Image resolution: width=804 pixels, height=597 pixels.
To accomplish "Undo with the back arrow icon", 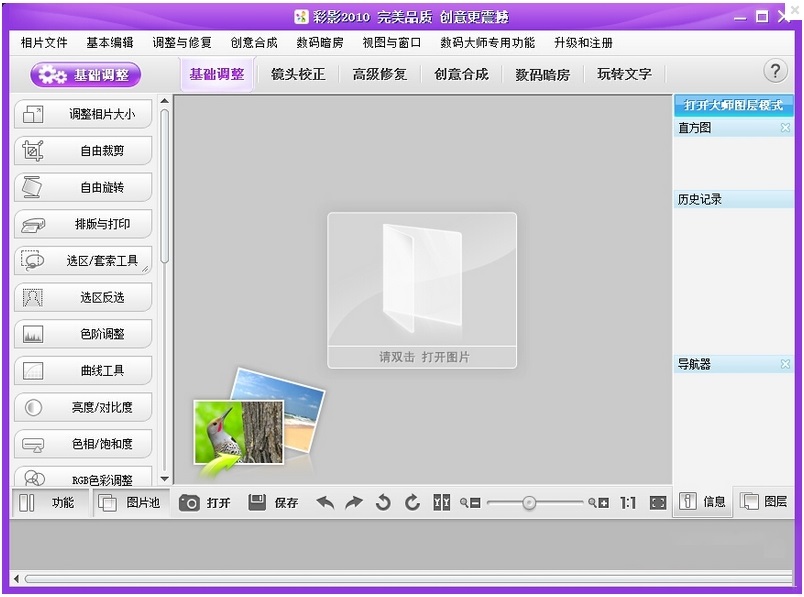I will pyautogui.click(x=323, y=502).
